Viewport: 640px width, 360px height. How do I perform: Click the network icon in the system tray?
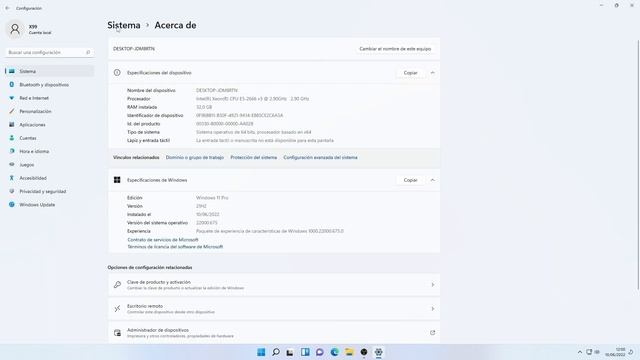(589, 352)
